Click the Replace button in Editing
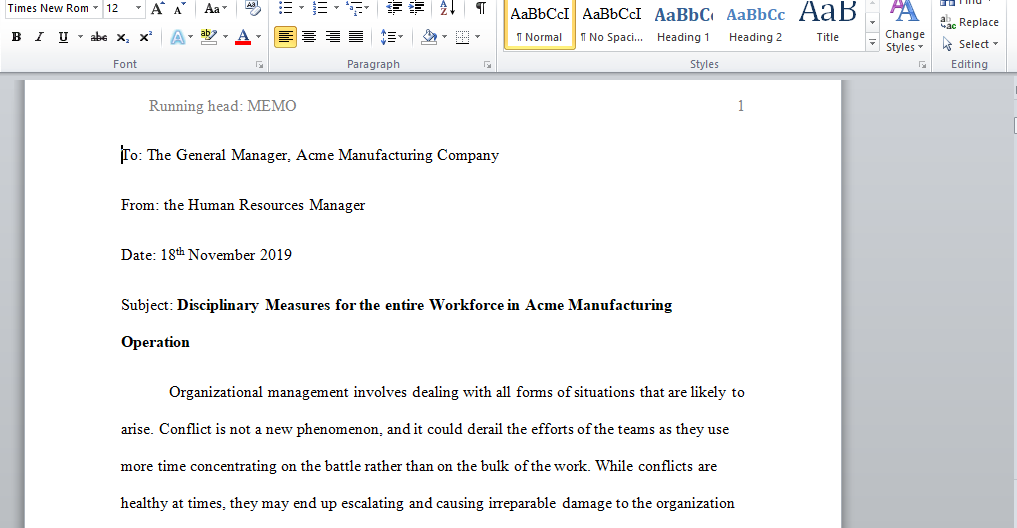The height and width of the screenshot is (528, 1017). click(x=970, y=22)
